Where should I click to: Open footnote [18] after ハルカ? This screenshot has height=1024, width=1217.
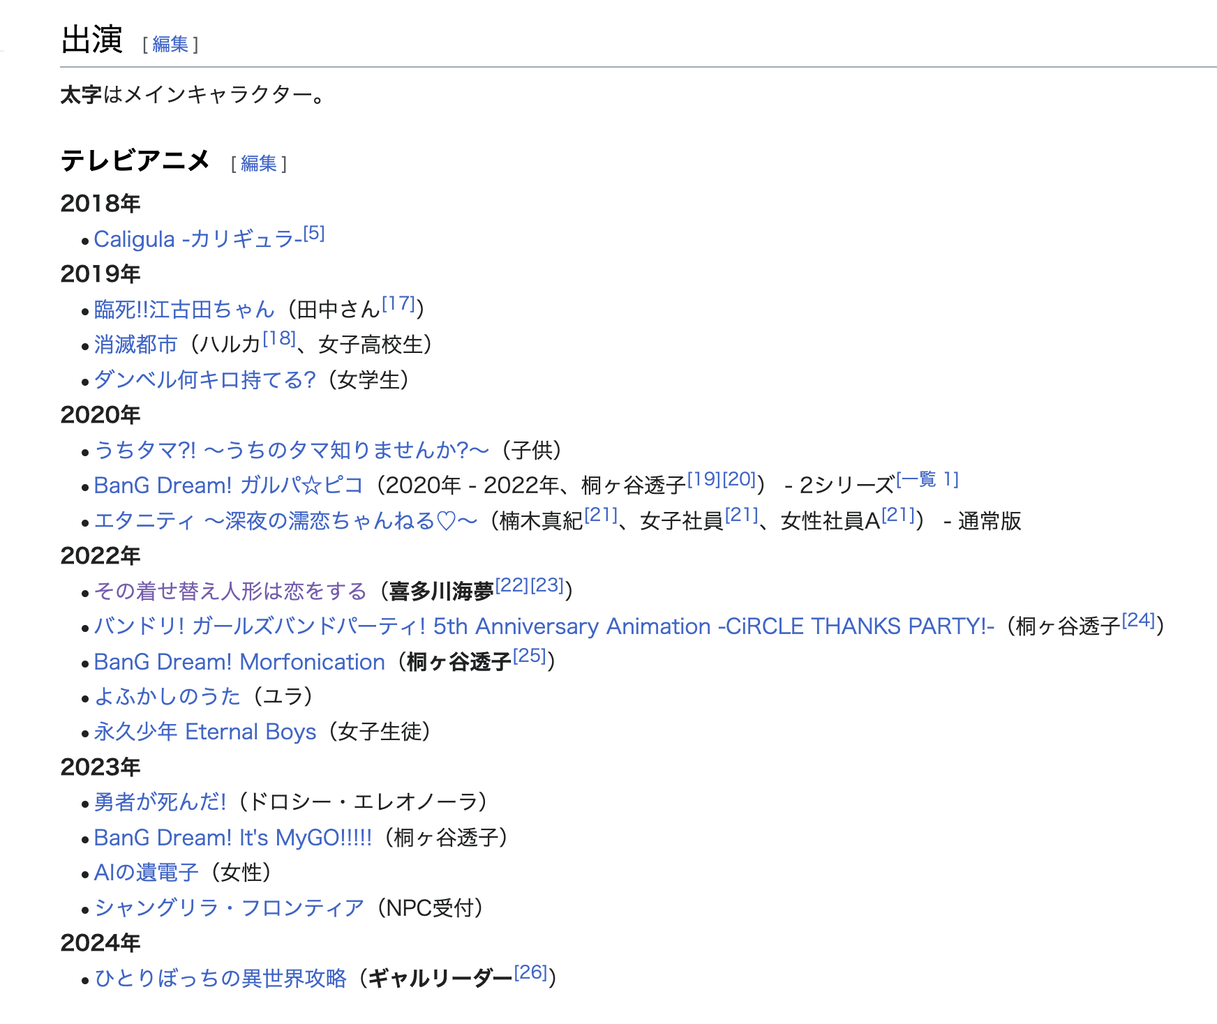pyautogui.click(x=279, y=338)
